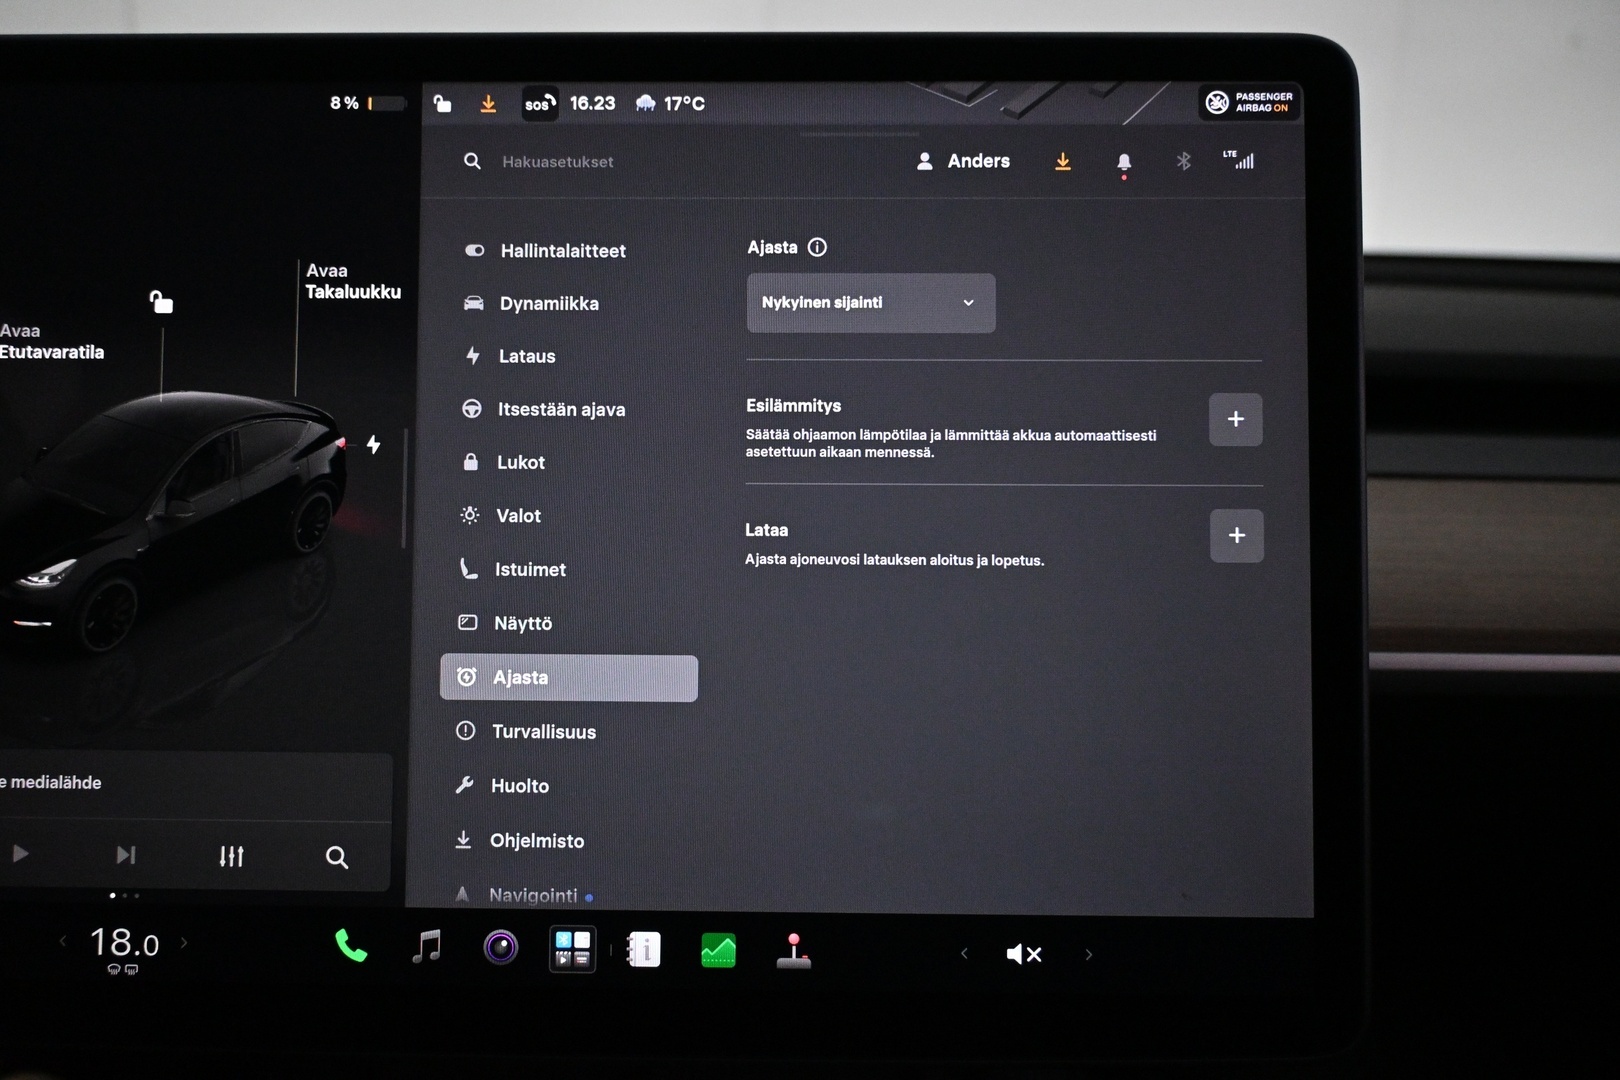1620x1080 pixels.
Task: Tap the unlock icon above the car
Action: point(160,301)
